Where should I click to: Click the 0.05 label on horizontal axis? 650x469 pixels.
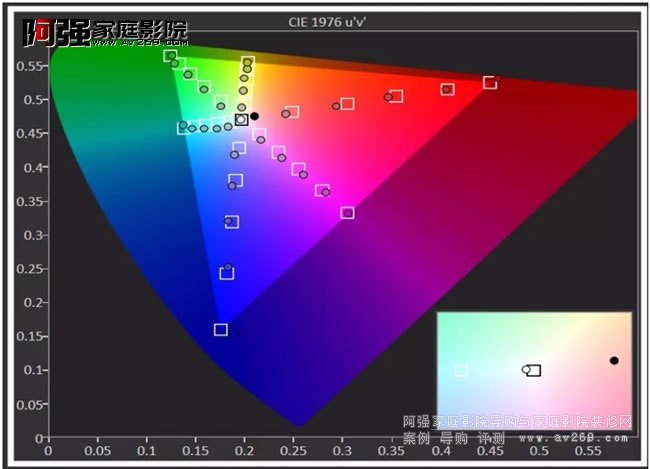[x=98, y=451]
